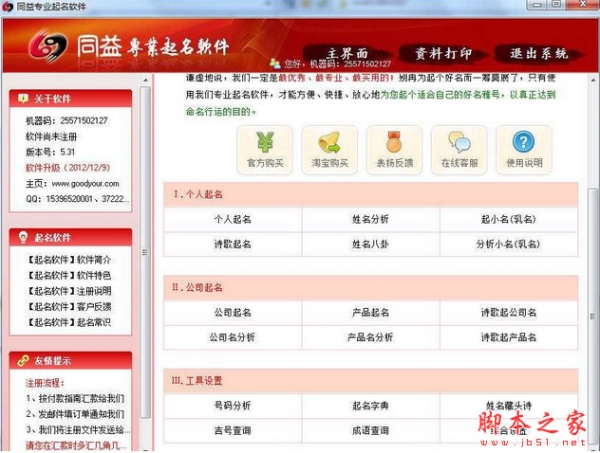Open 【起名软件】客户反馈 link

click(68, 307)
